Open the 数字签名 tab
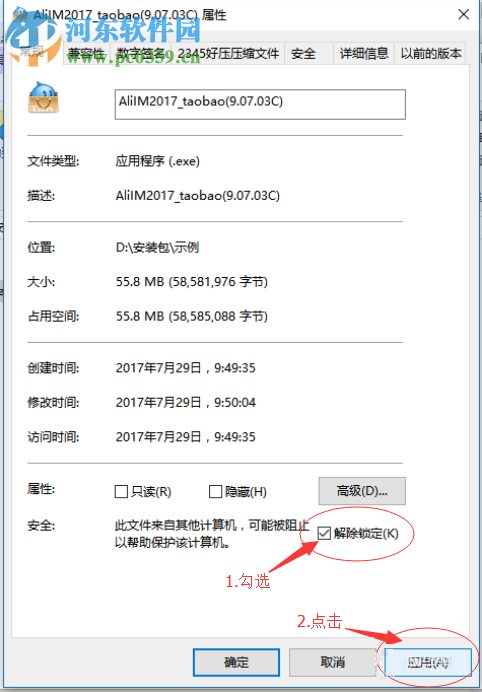Screen dimensions: 482x692 (141, 54)
